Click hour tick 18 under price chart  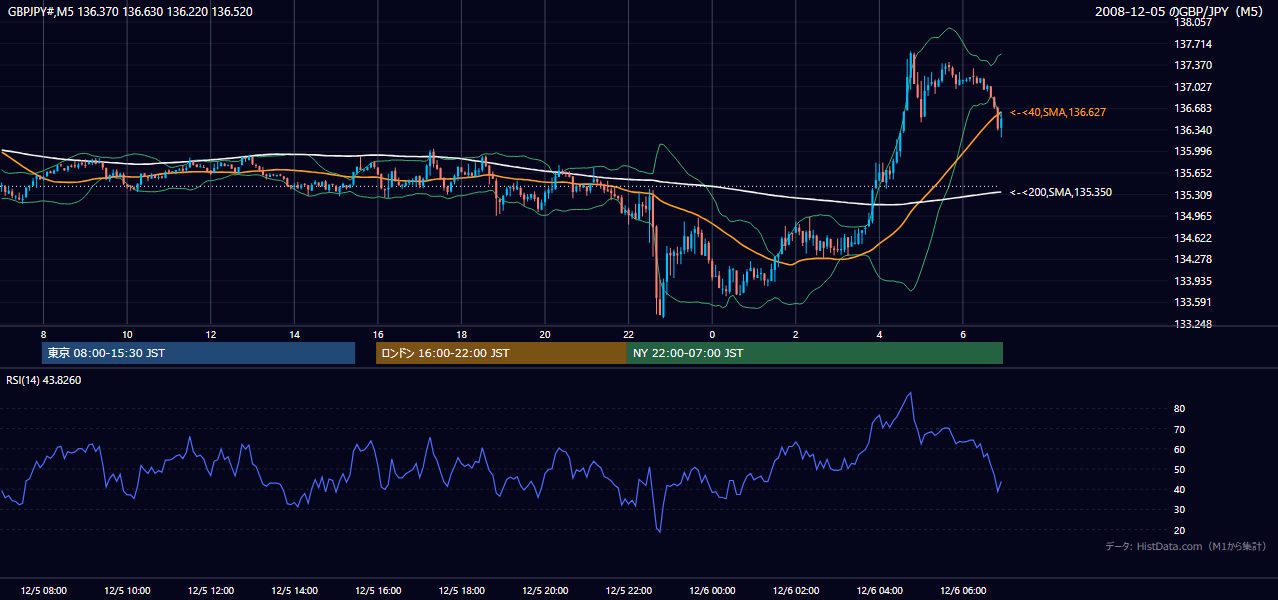[461, 334]
